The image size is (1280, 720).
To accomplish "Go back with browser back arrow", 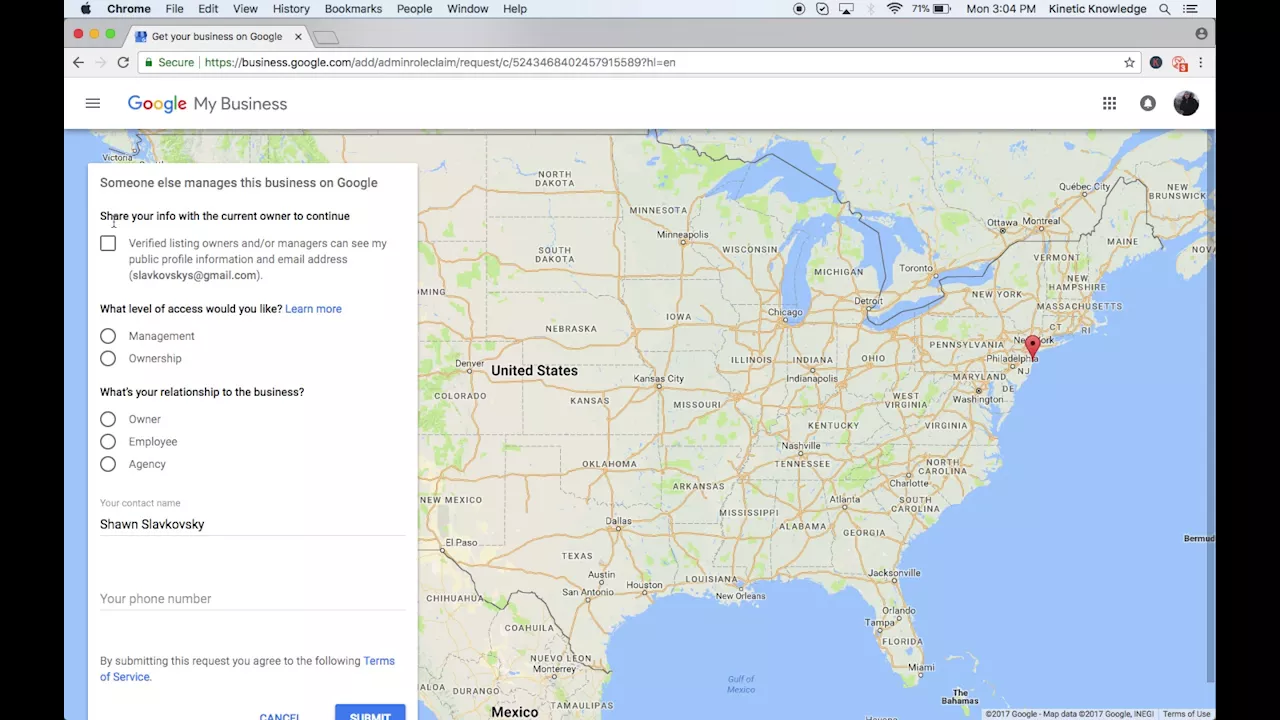I will (x=78, y=62).
